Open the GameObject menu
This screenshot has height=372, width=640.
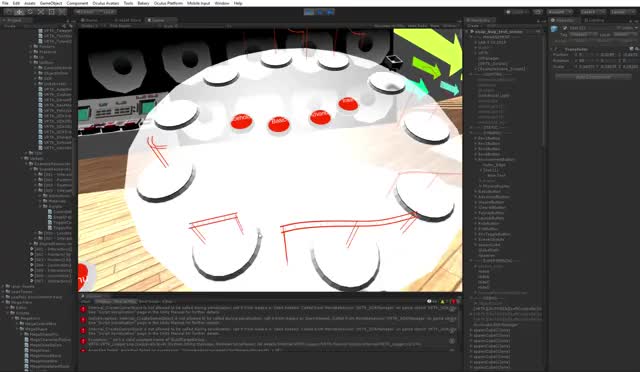click(51, 3)
